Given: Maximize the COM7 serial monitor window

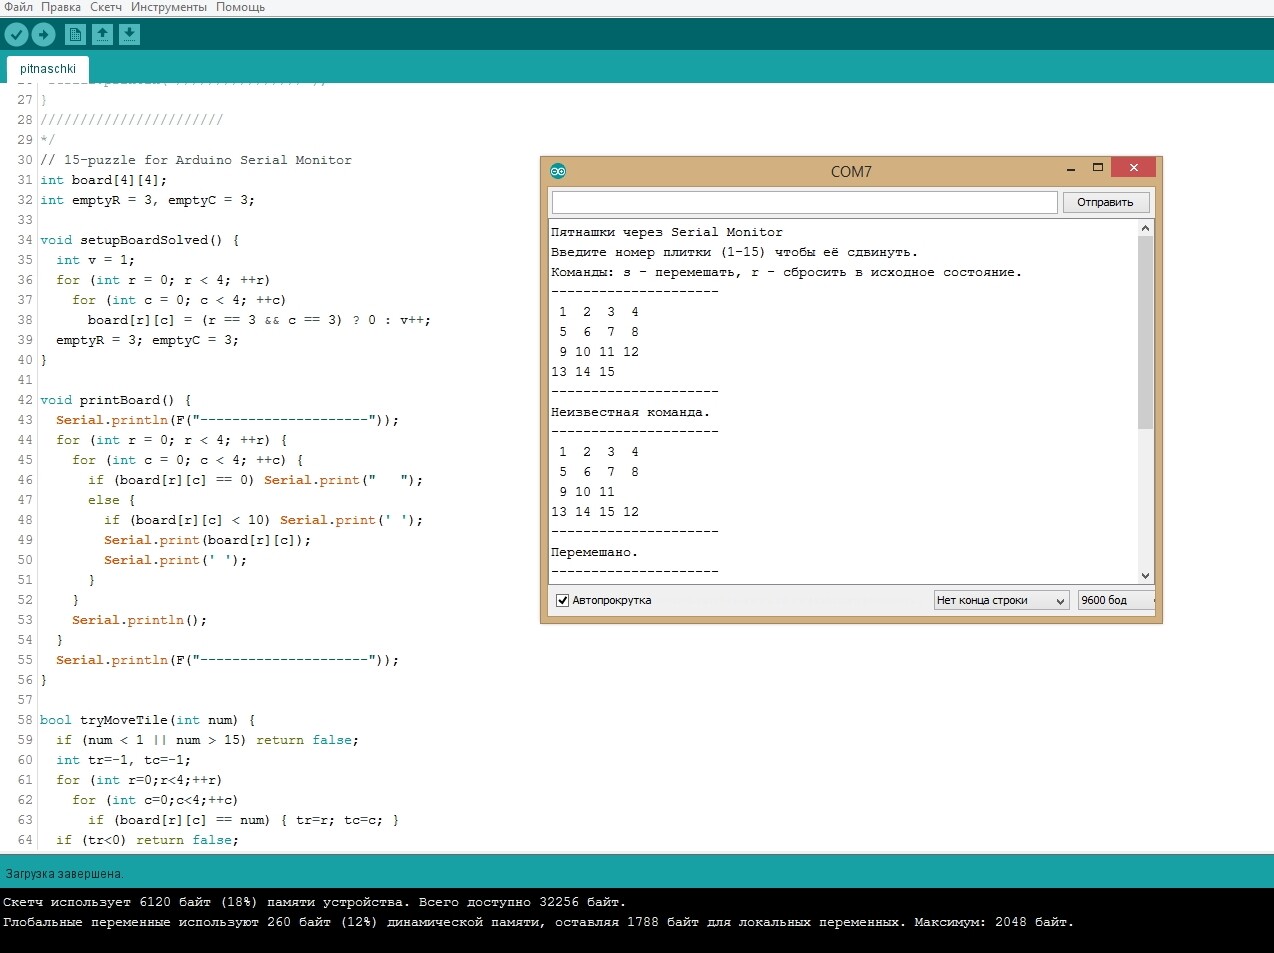Looking at the screenshot, I should 1097,168.
